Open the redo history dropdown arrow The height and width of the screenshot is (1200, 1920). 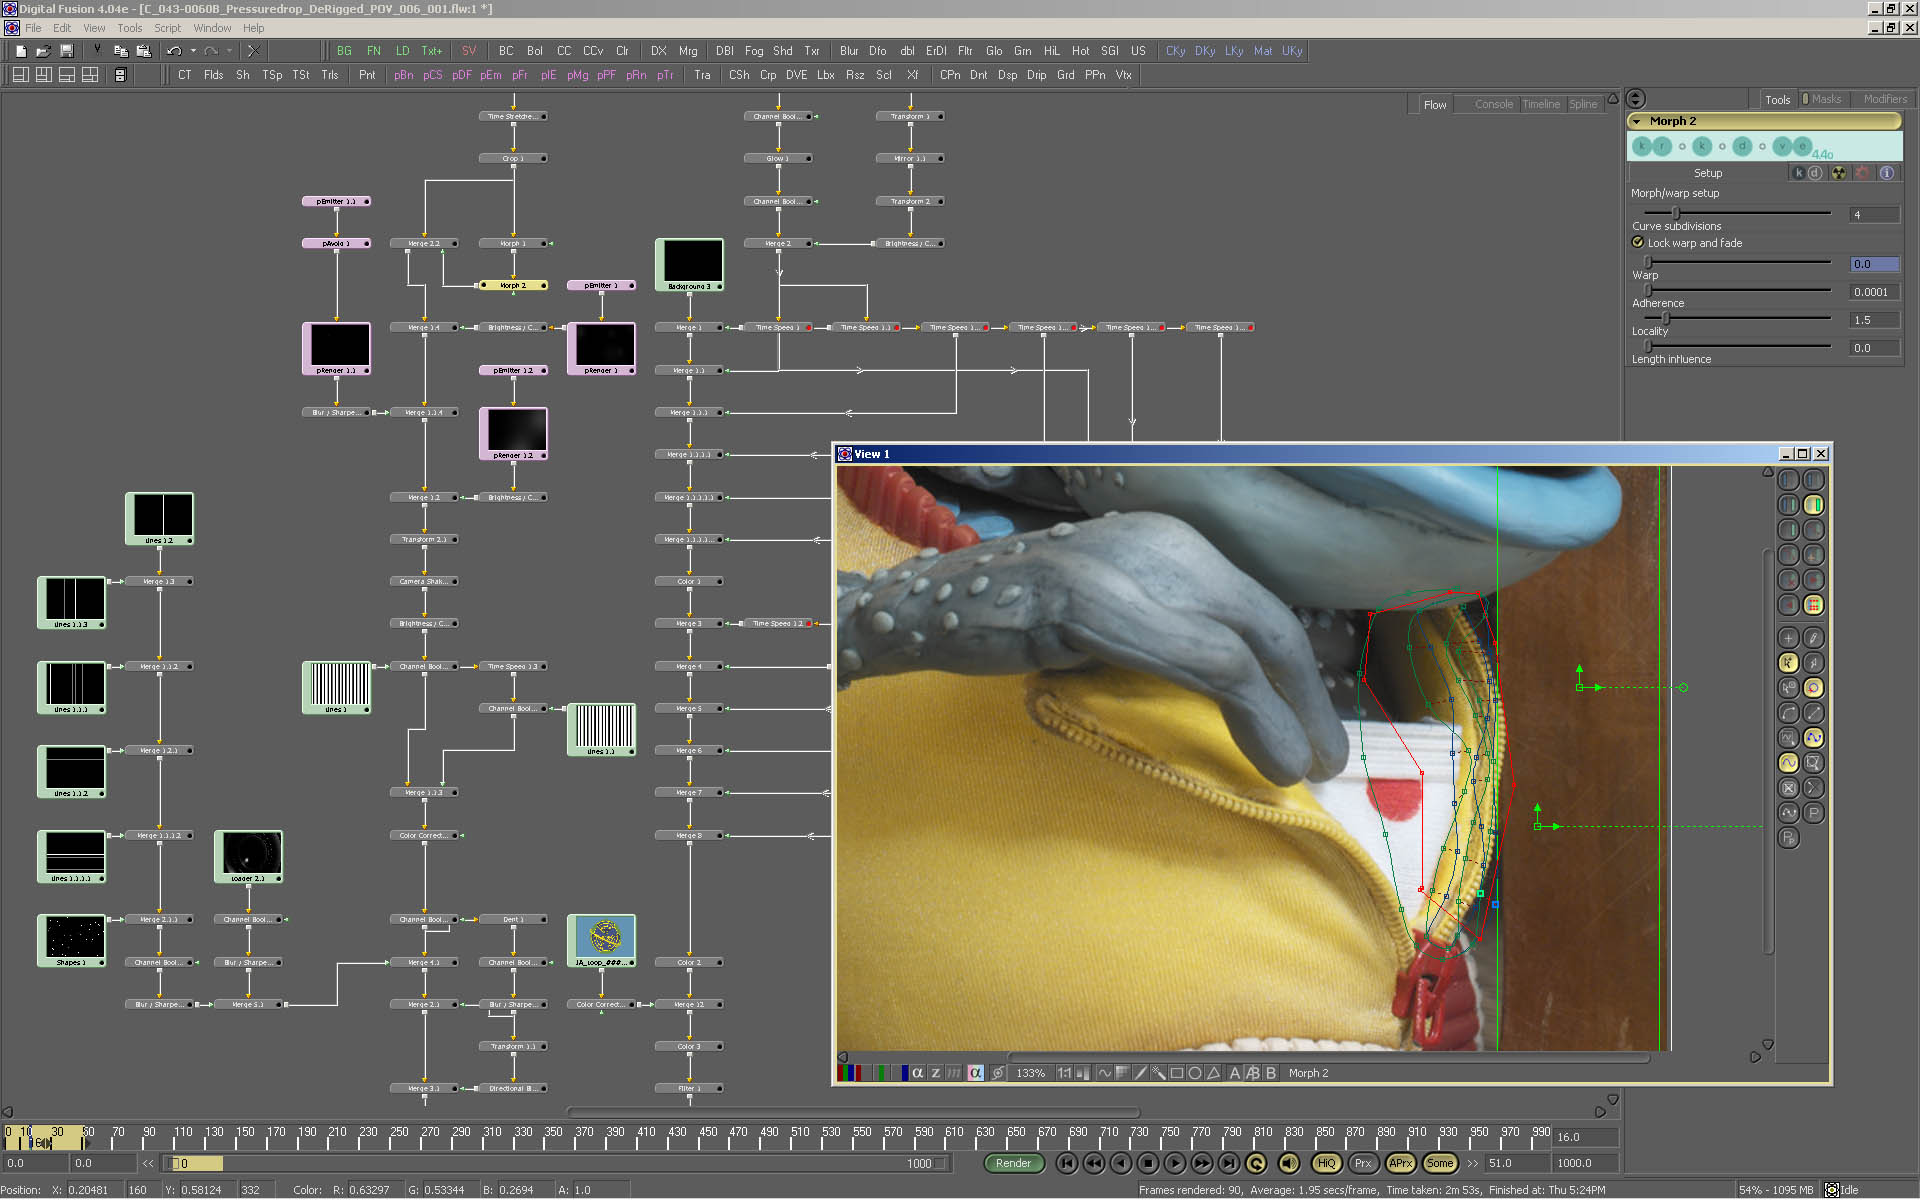pos(229,51)
